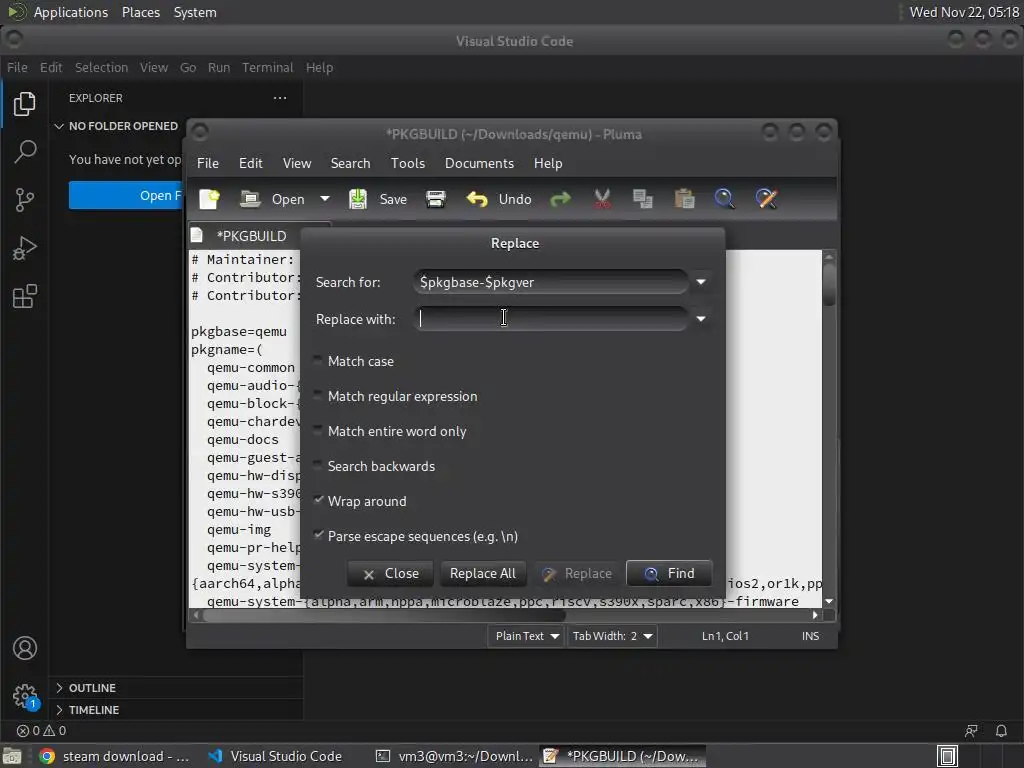Click in the Replace with text field
Viewport: 1024px width, 768px height.
551,319
